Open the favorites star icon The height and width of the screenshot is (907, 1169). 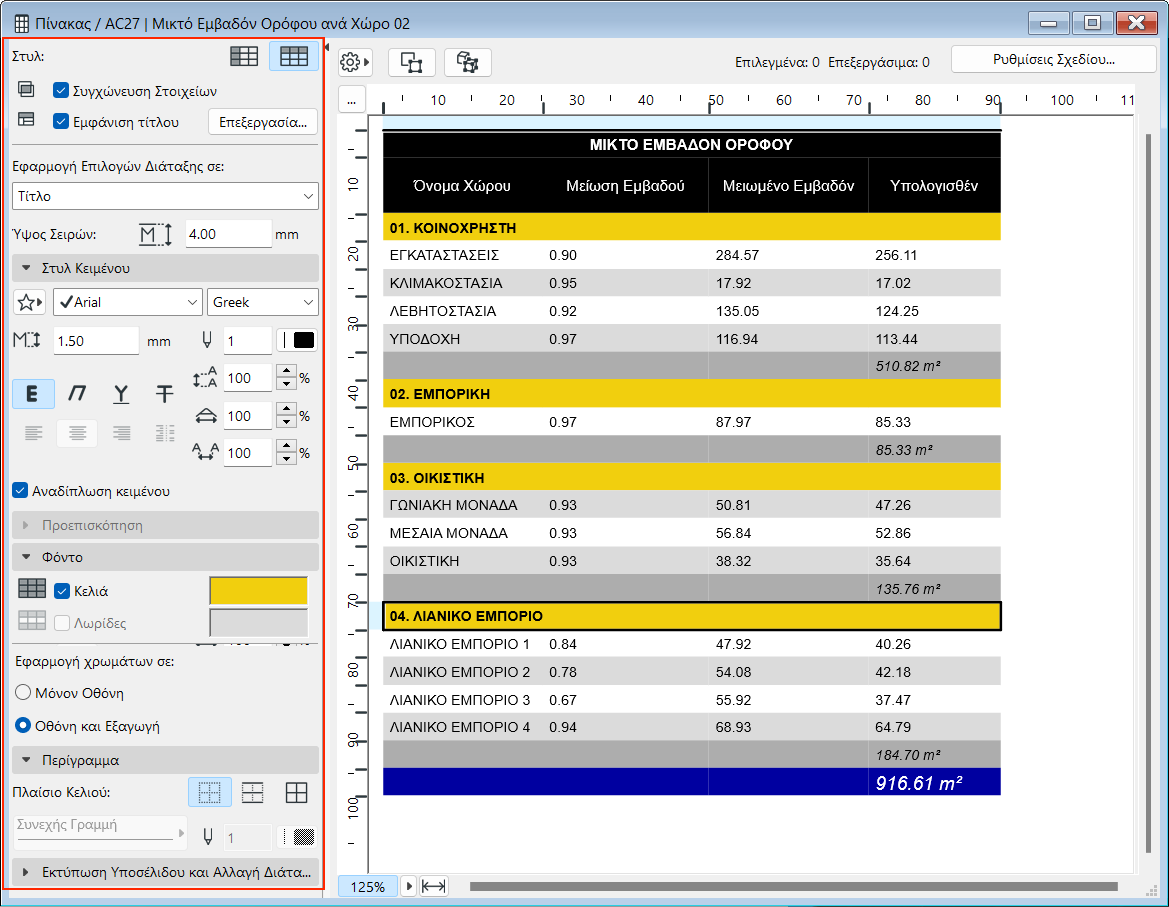tap(30, 302)
